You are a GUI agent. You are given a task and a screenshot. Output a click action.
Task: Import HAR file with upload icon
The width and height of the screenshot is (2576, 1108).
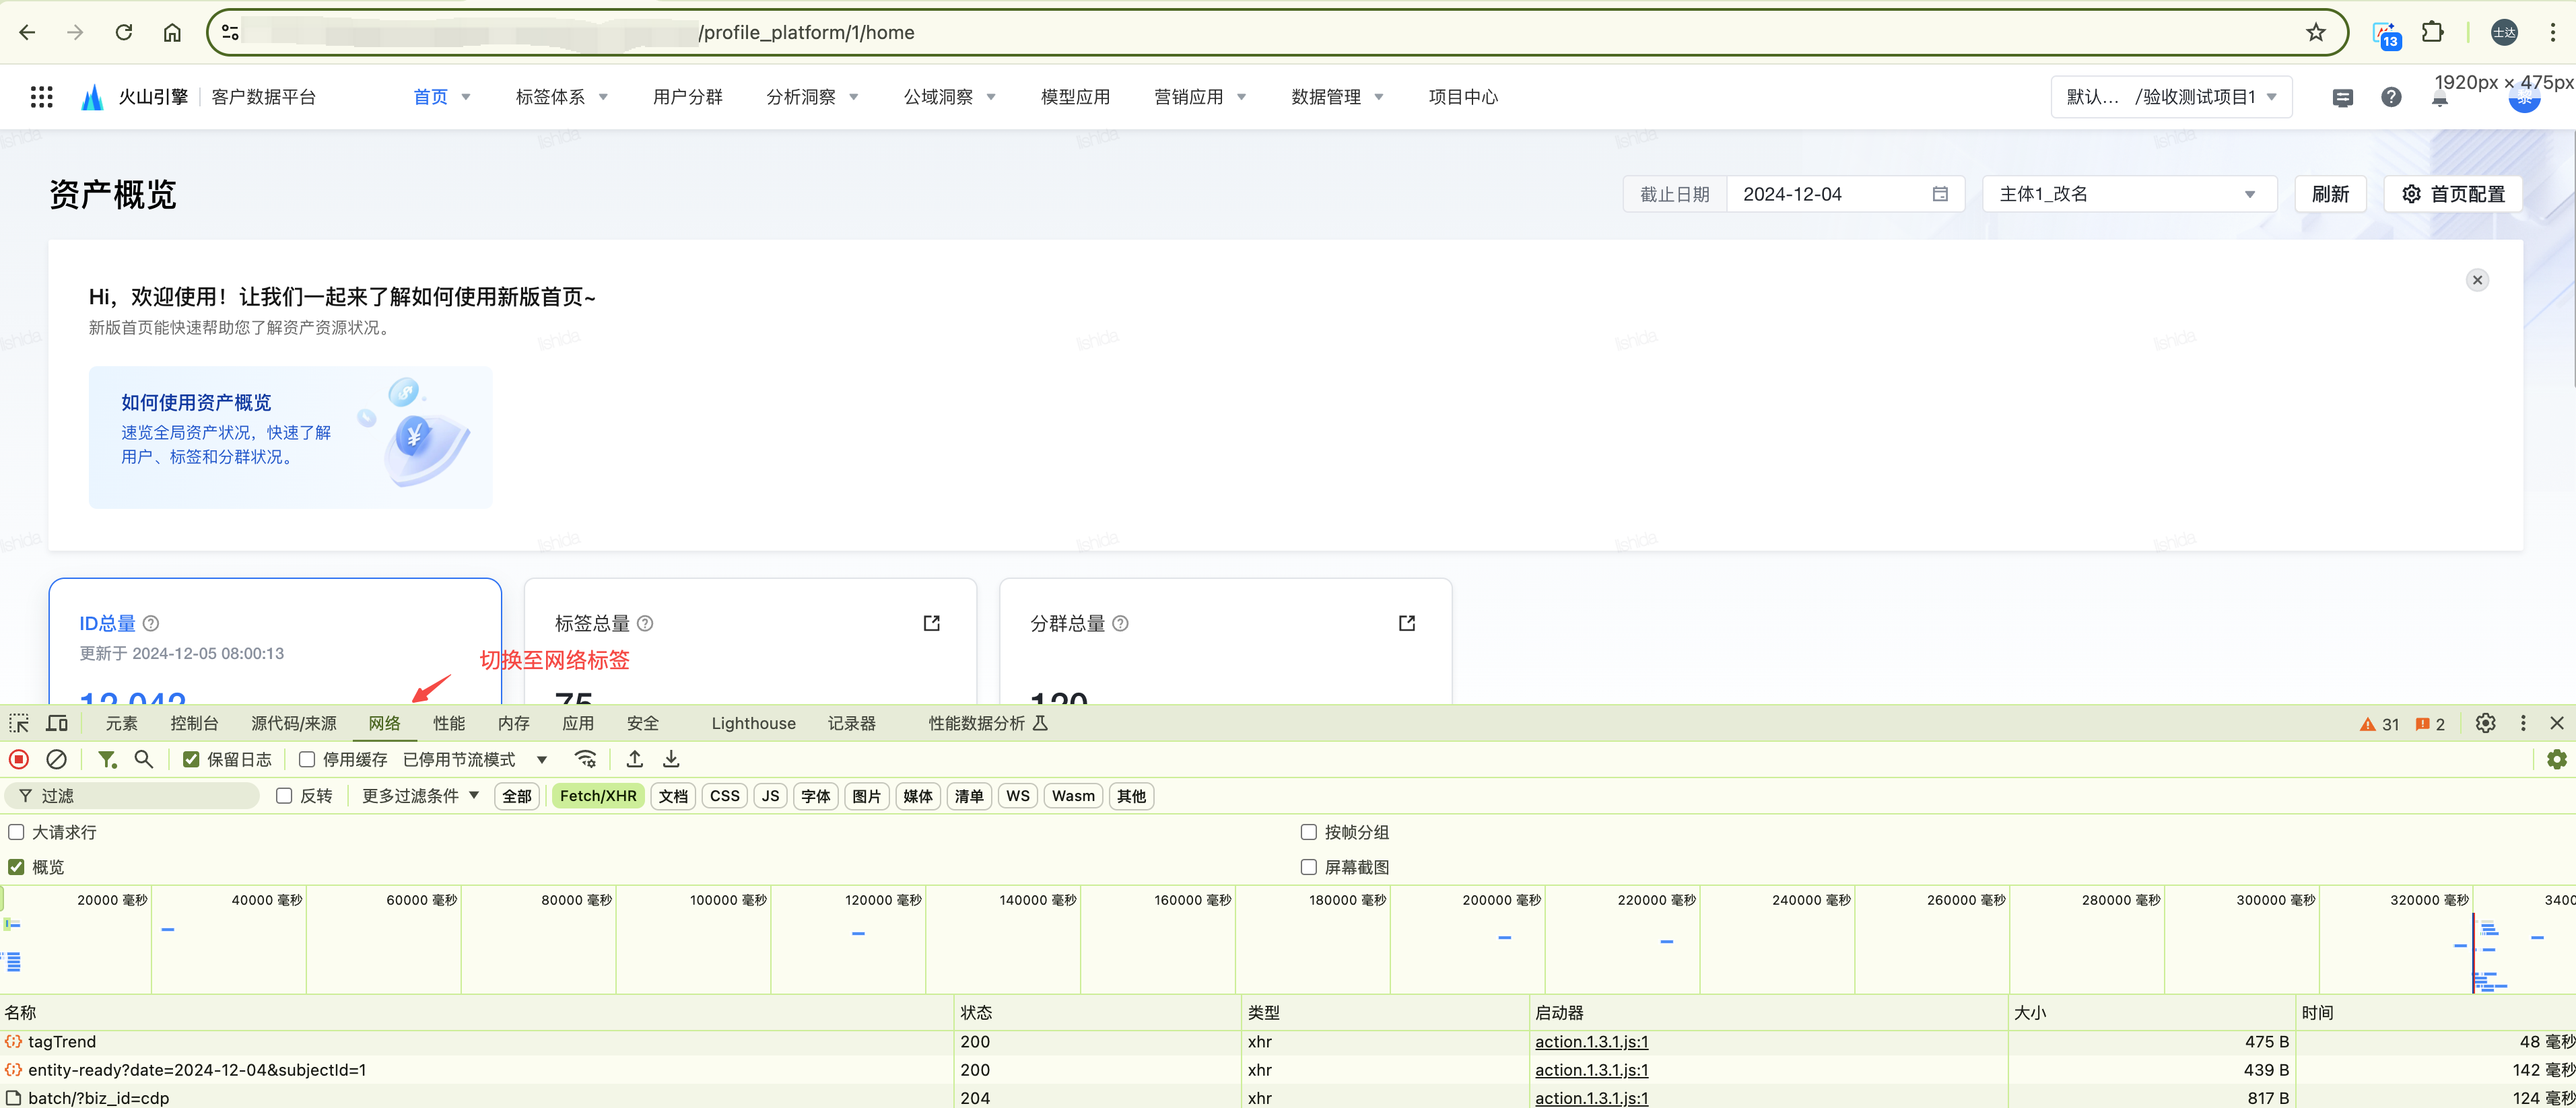point(634,759)
